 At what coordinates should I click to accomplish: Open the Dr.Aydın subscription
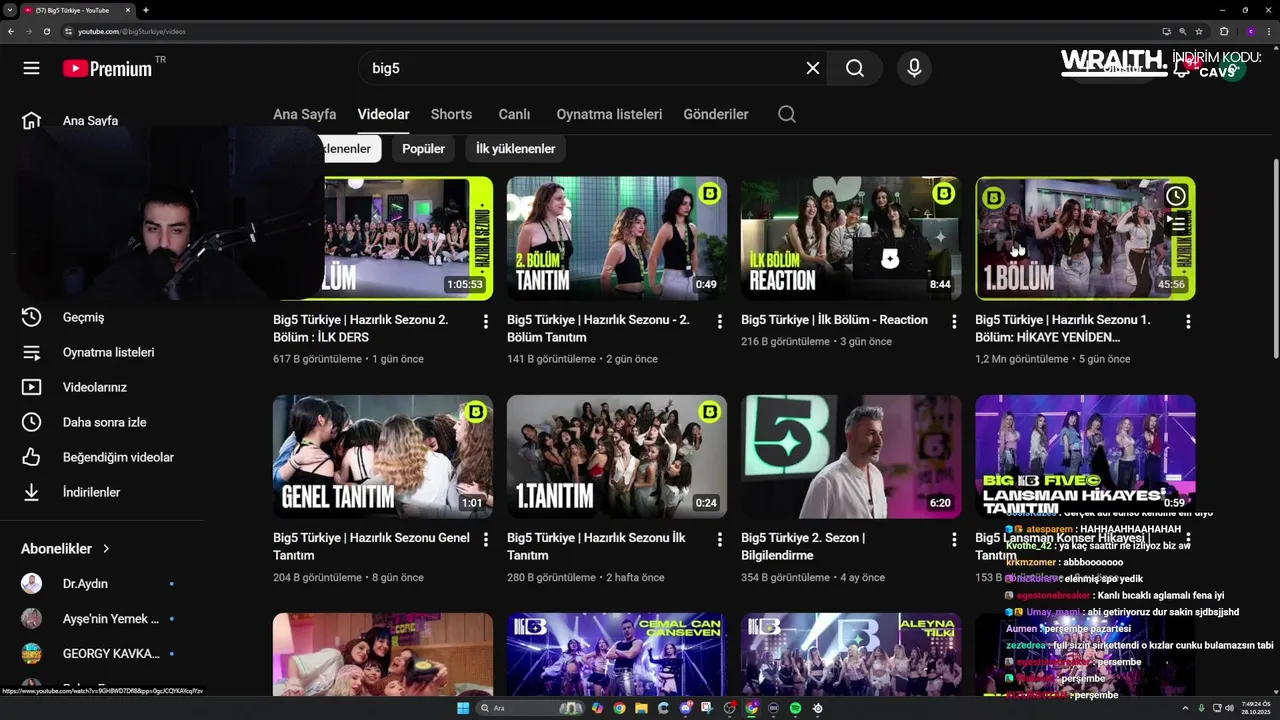tap(85, 584)
